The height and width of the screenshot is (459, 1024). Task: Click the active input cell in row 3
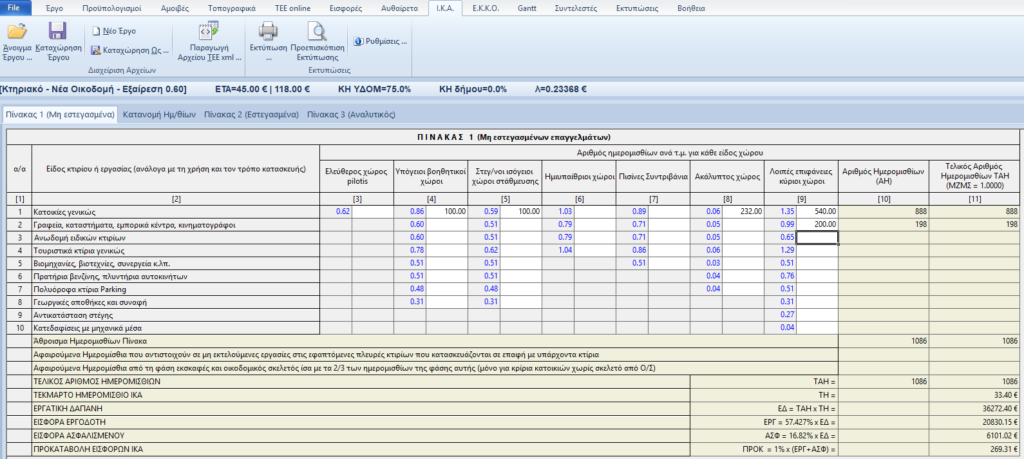(817, 237)
